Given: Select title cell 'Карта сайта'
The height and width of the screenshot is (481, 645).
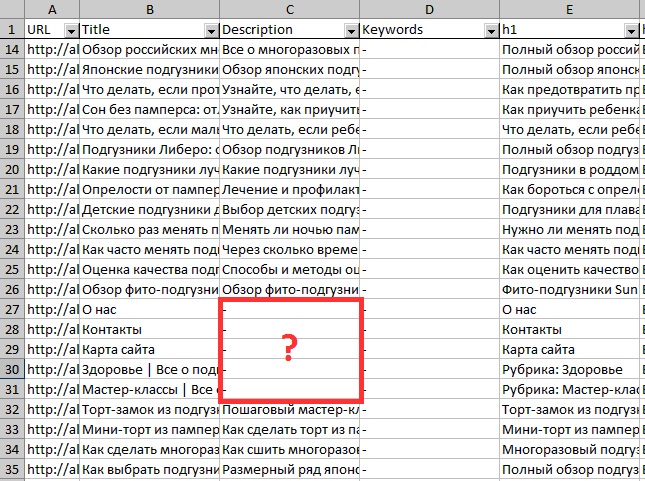Looking at the screenshot, I should (150, 350).
